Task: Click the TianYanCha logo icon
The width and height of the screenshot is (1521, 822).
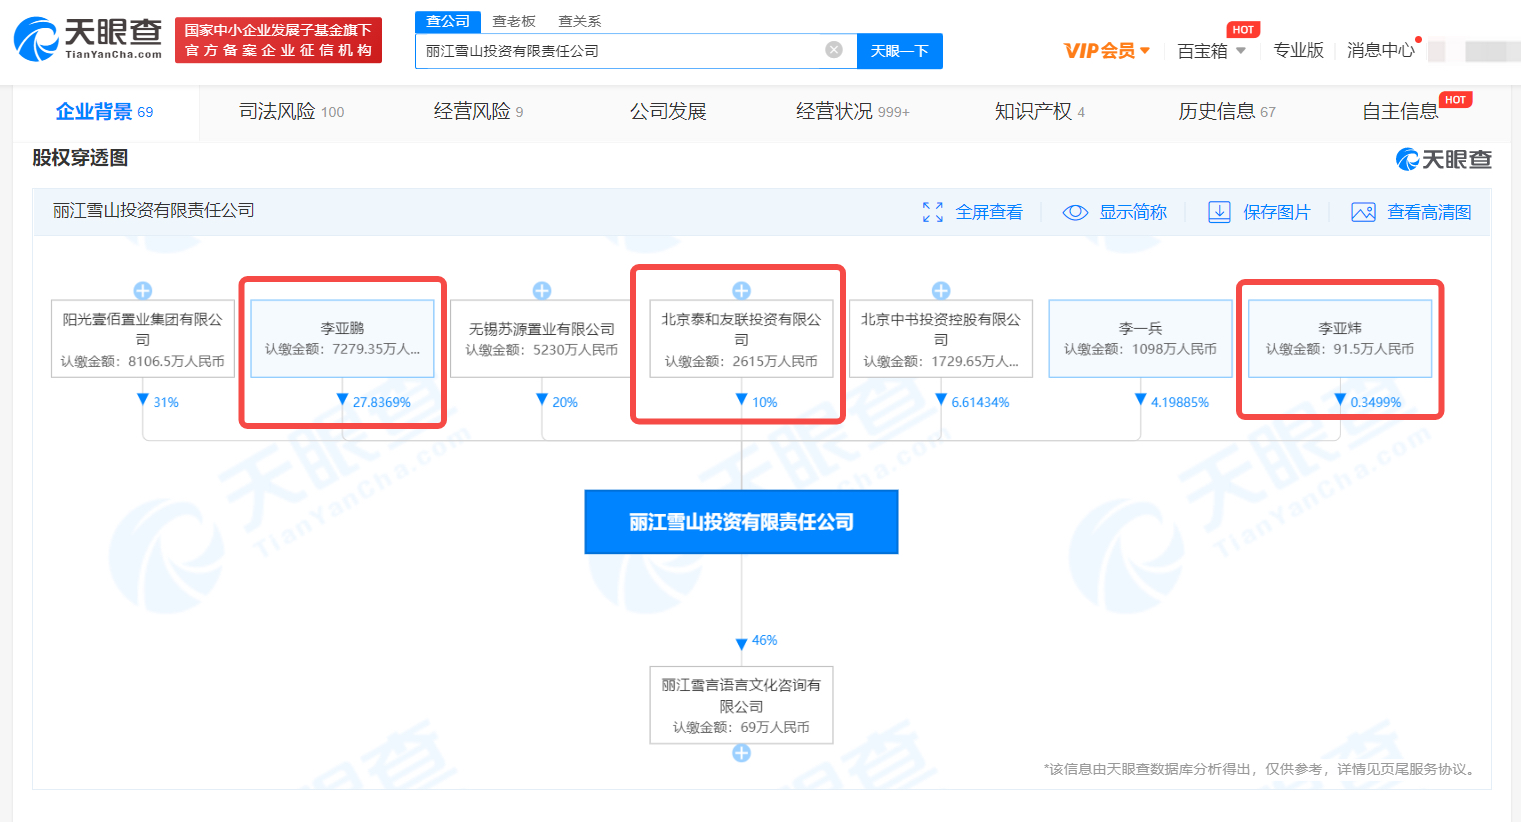Action: point(37,40)
